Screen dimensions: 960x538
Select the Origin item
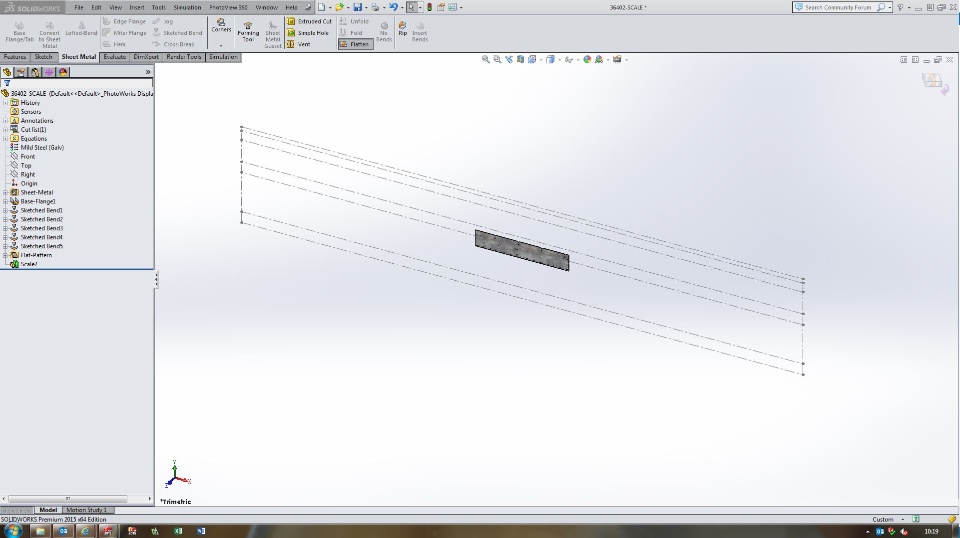click(24, 183)
